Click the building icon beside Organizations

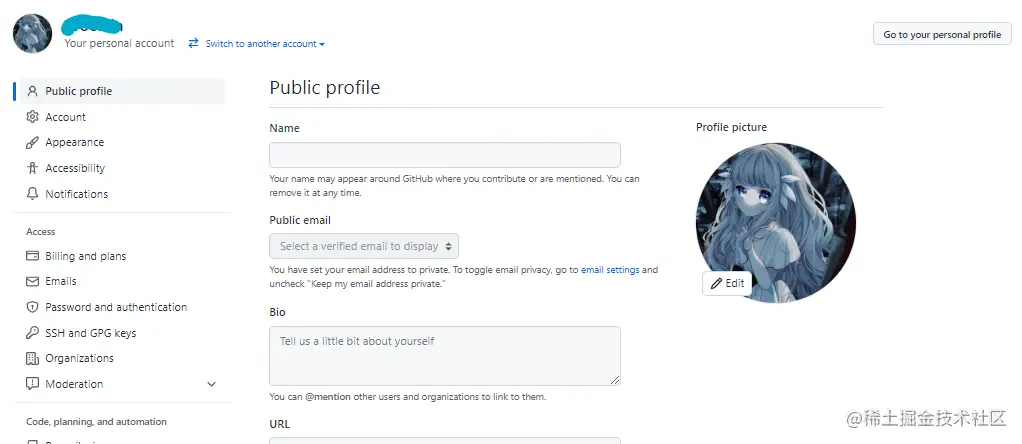coord(33,358)
